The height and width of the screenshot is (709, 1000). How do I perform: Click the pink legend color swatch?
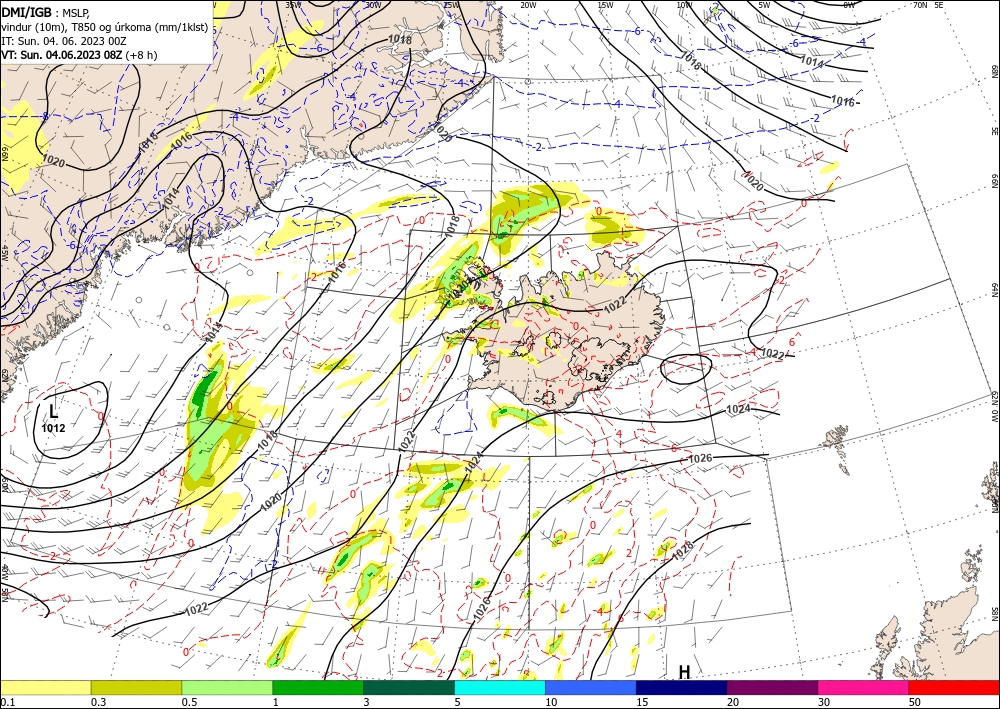click(x=864, y=687)
